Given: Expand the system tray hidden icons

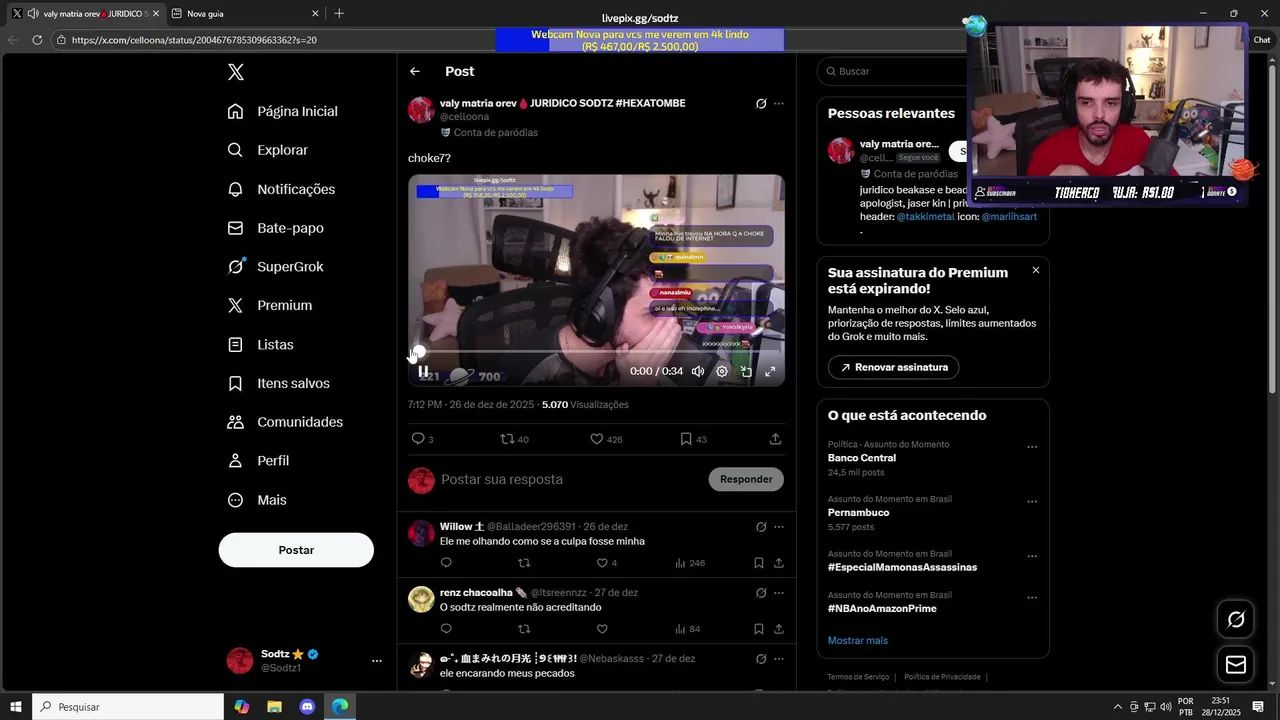Looking at the screenshot, I should click(1118, 707).
